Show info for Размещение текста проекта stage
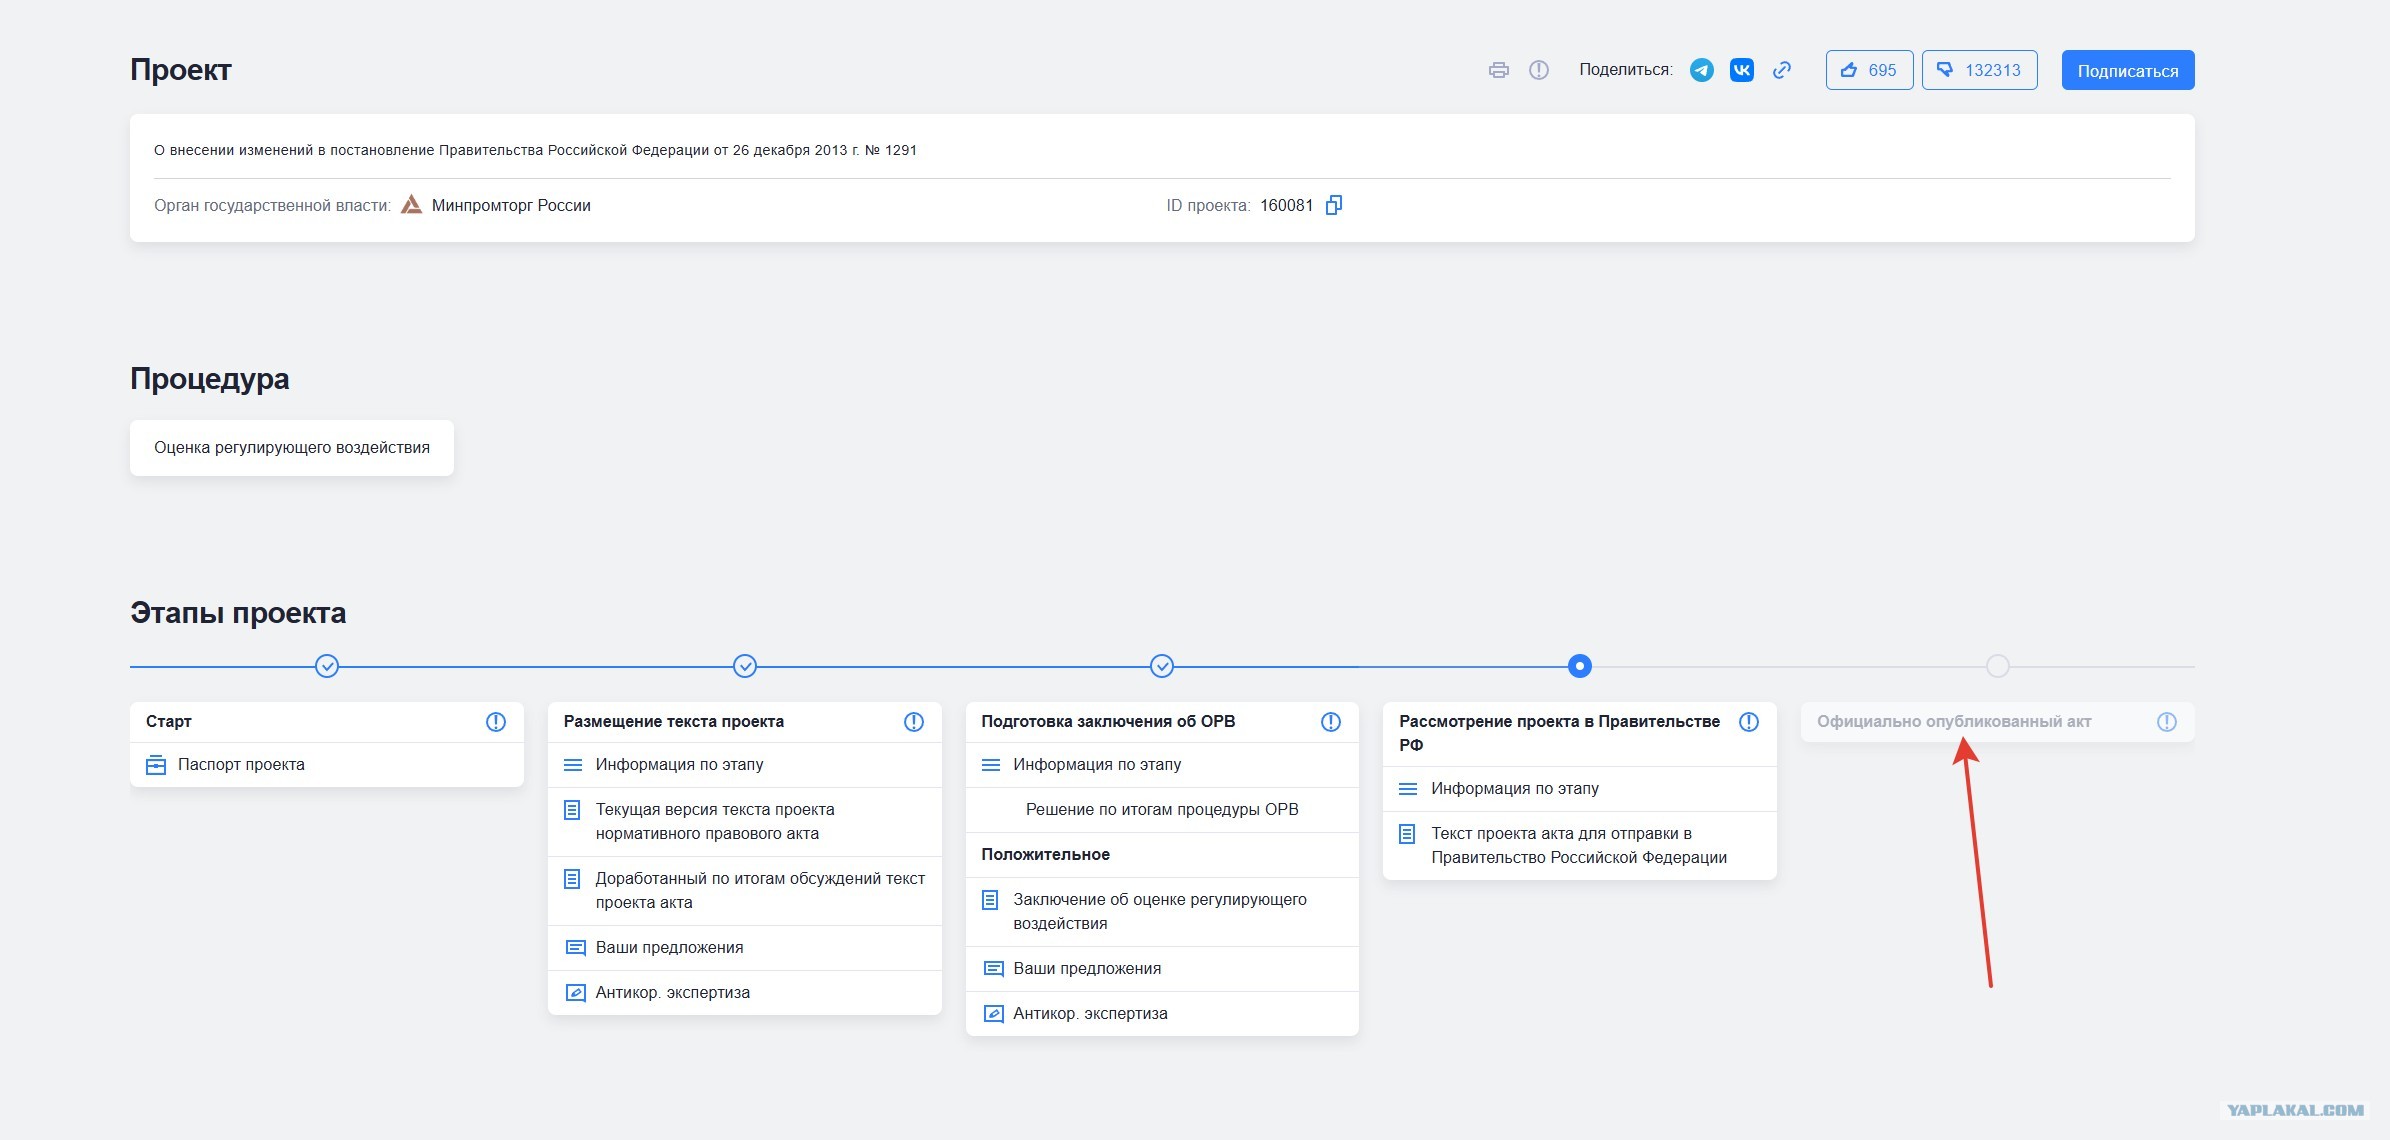 914,722
